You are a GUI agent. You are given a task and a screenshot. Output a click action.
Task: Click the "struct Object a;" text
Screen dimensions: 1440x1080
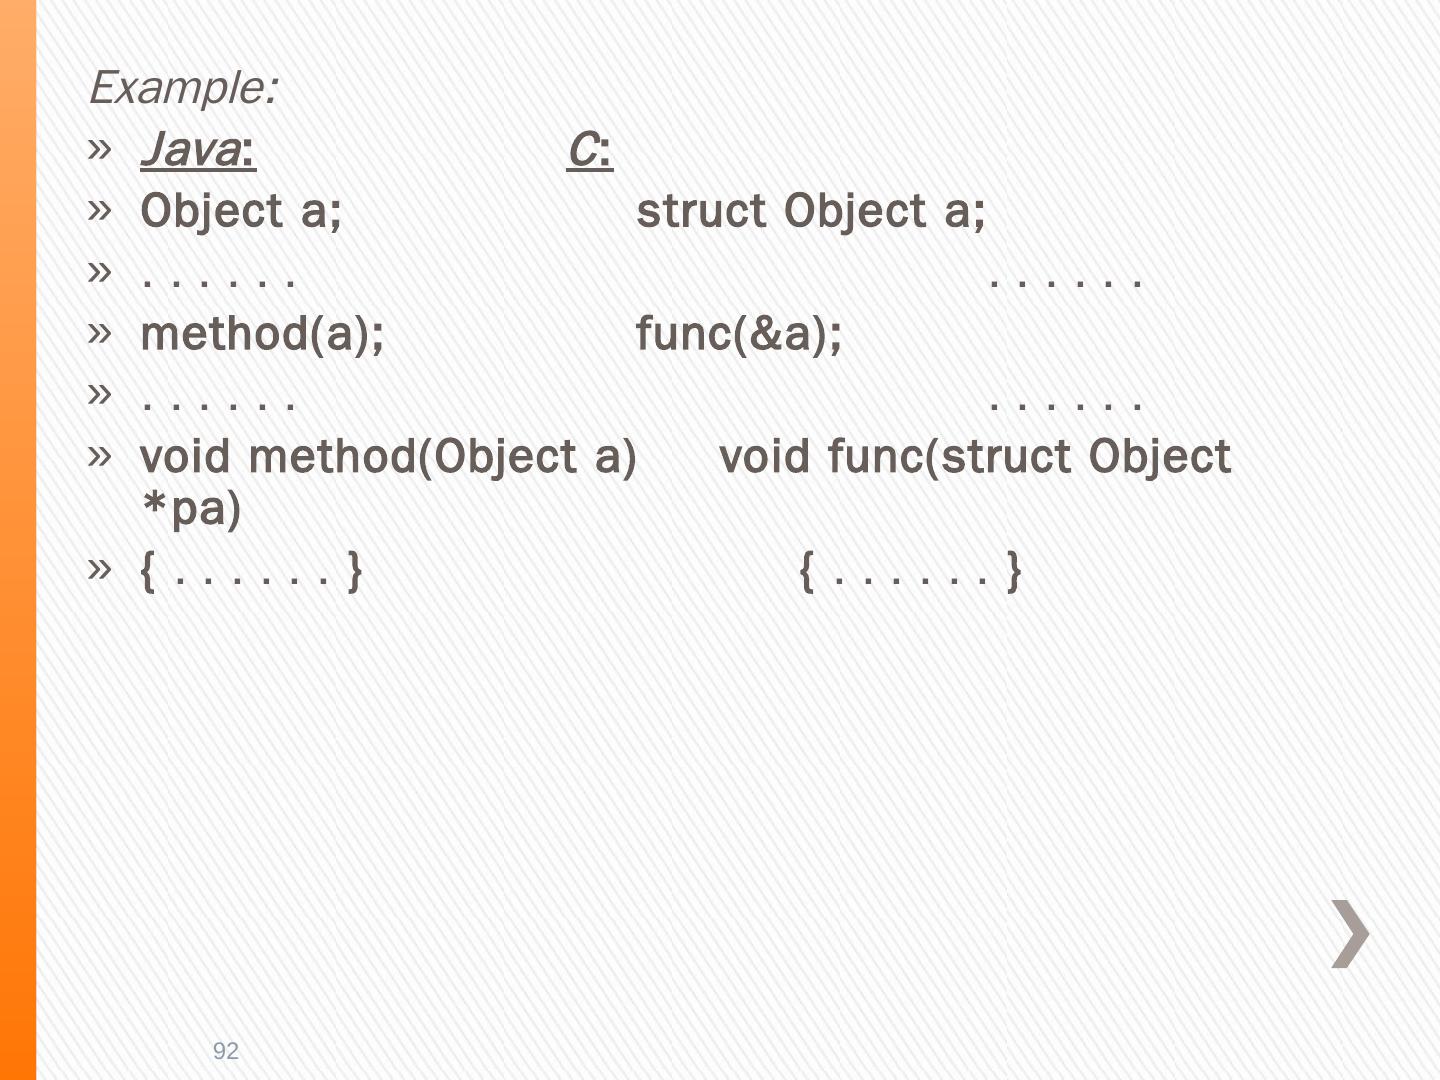[810, 212]
